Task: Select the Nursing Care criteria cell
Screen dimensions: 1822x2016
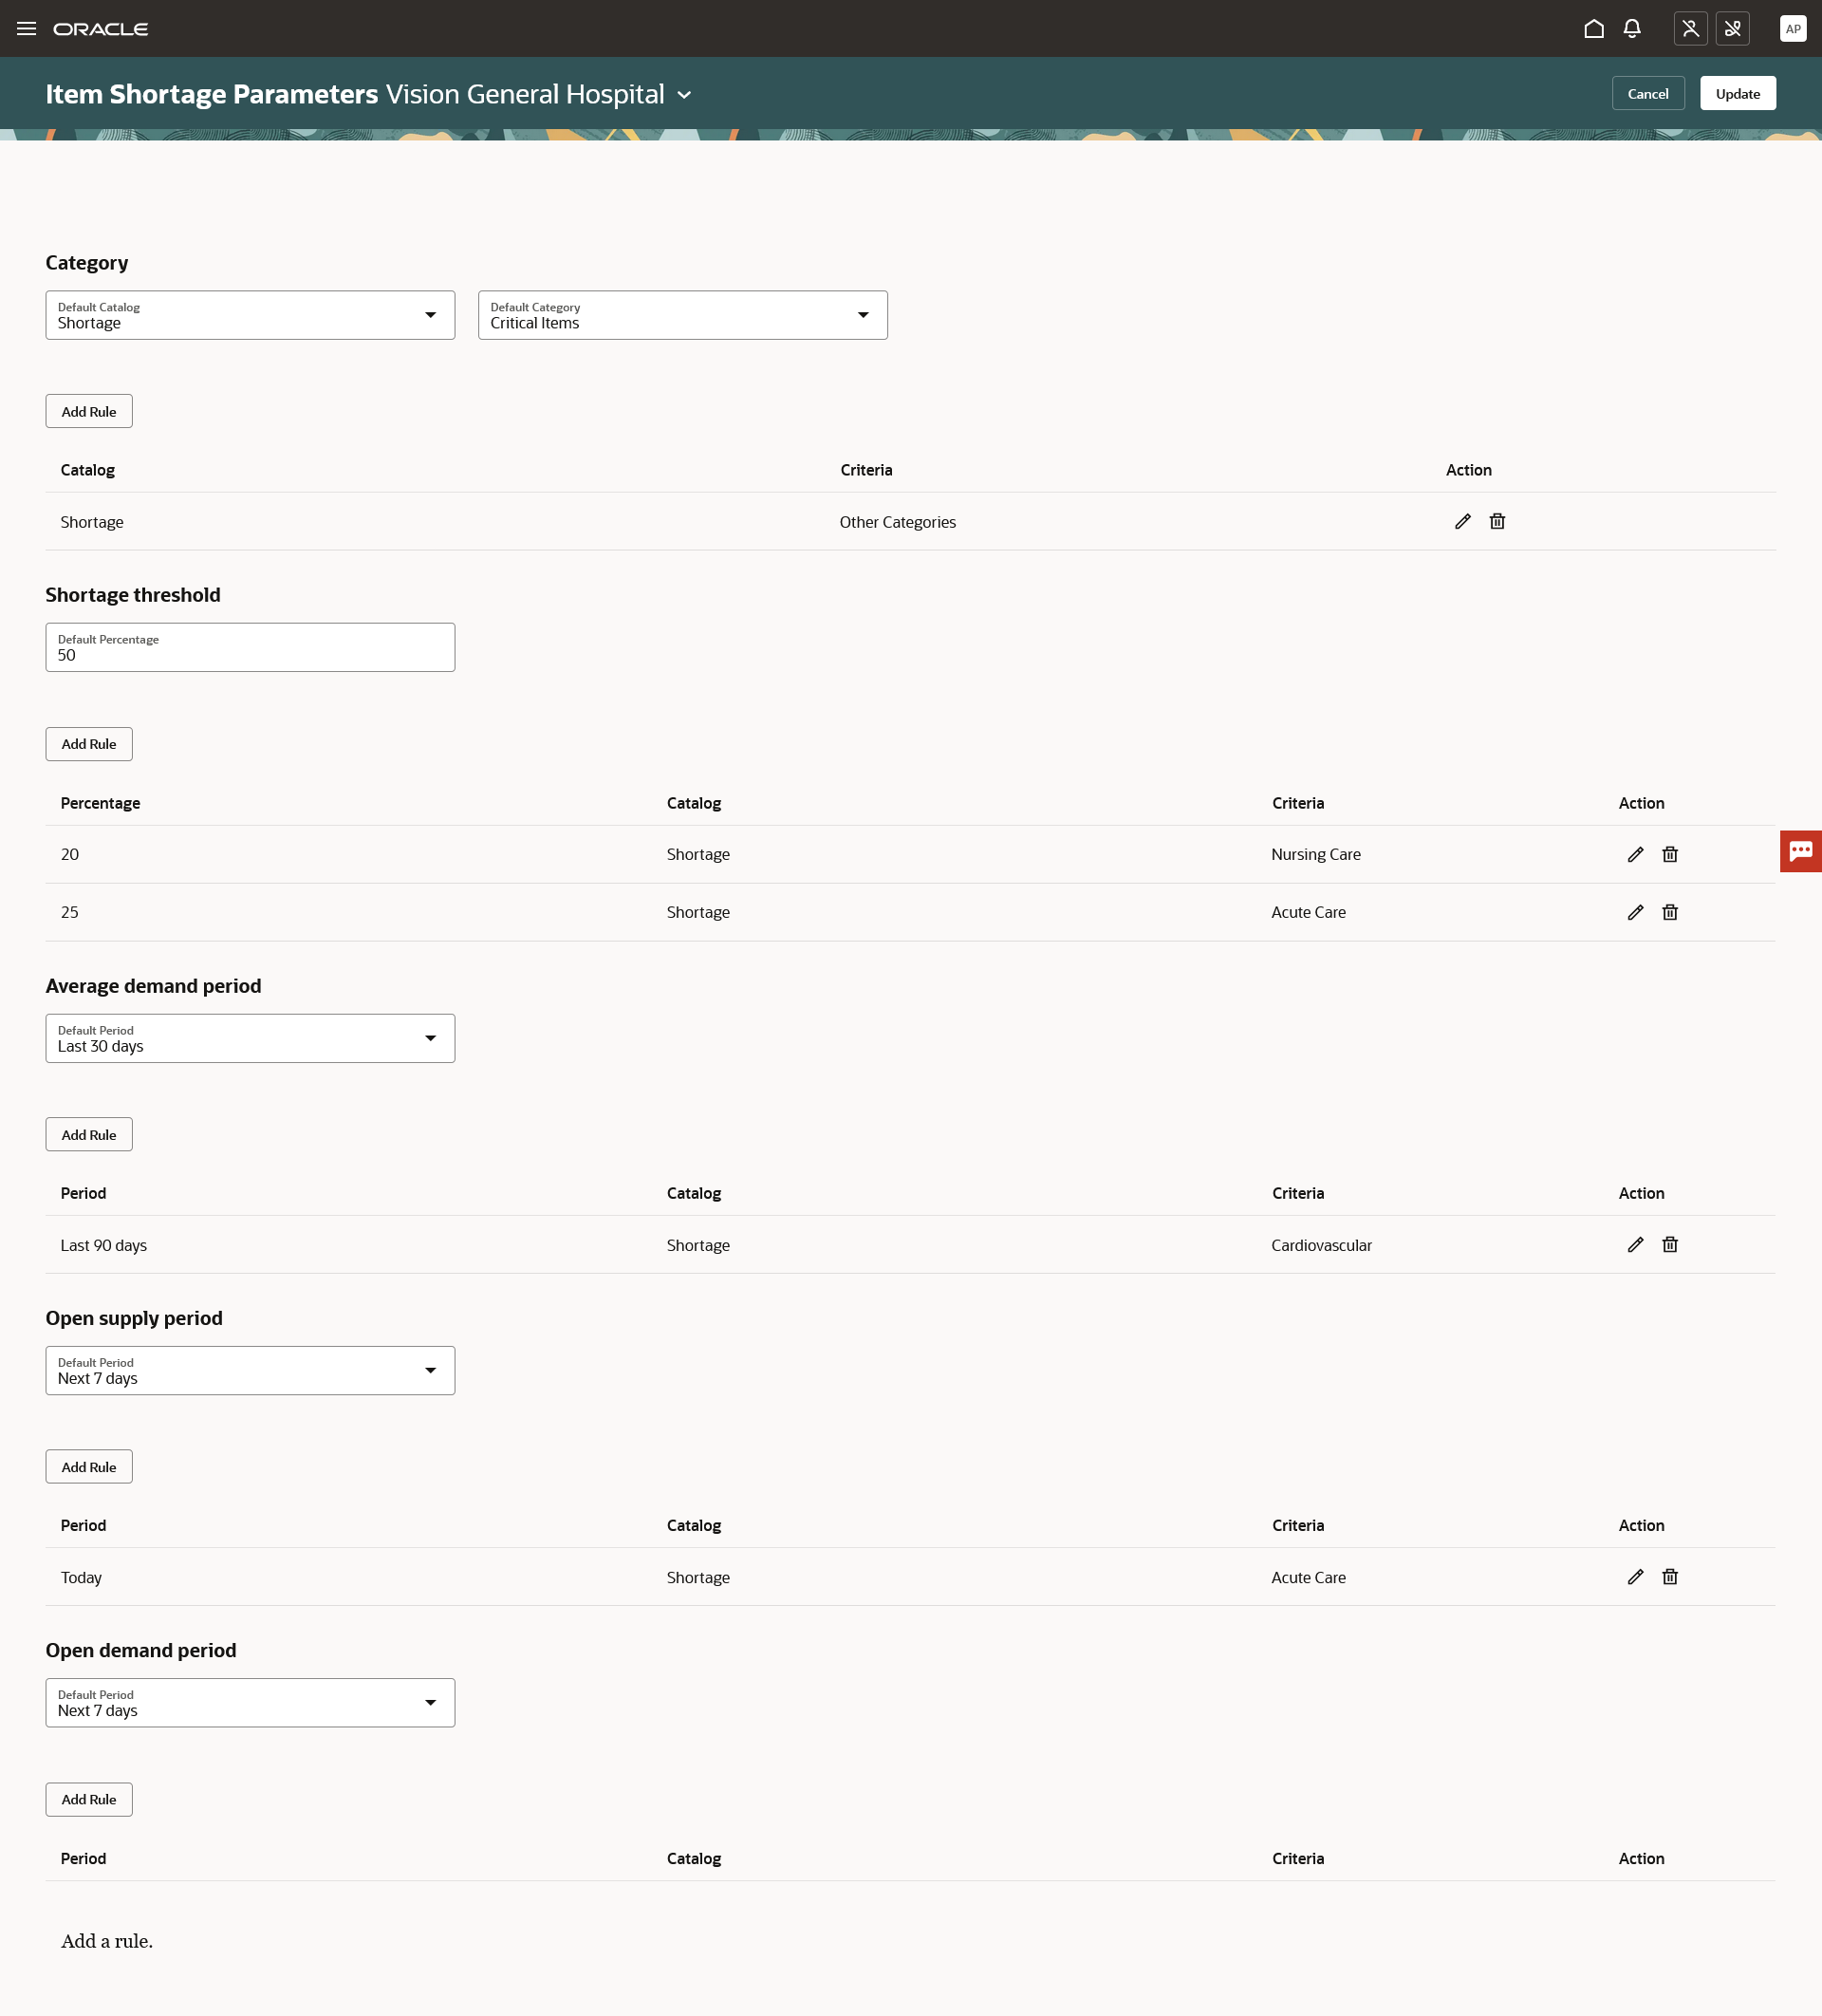Action: pyautogui.click(x=1316, y=854)
